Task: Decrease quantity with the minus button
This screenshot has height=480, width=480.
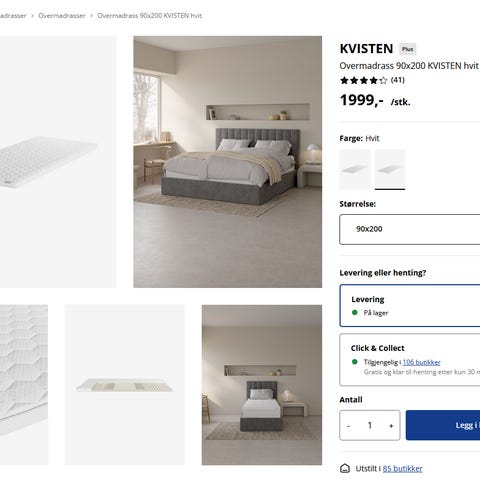Action: click(x=349, y=426)
